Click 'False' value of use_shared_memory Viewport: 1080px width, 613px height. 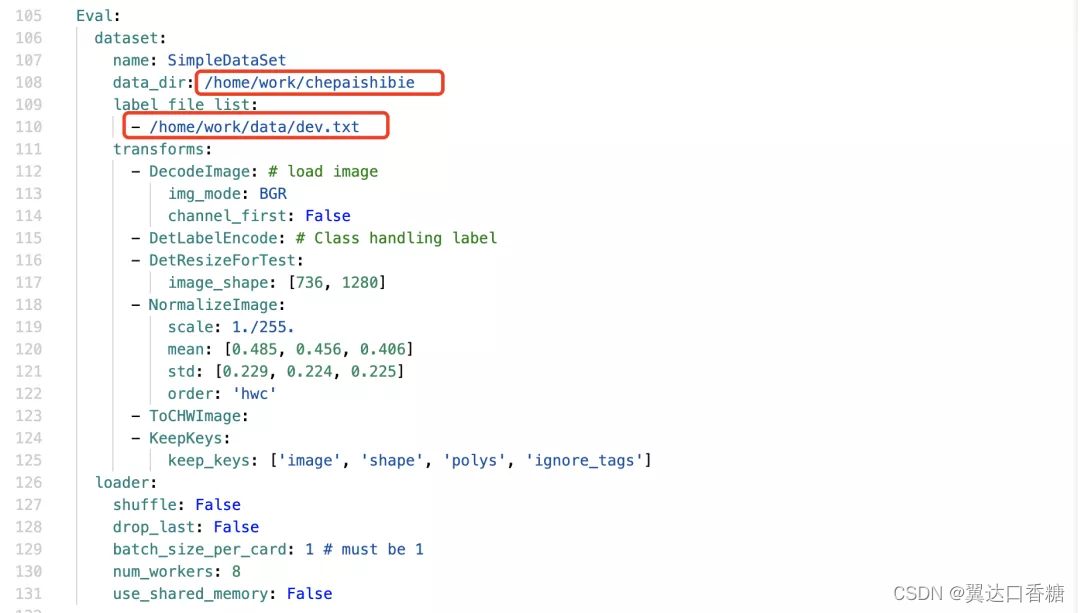309,594
